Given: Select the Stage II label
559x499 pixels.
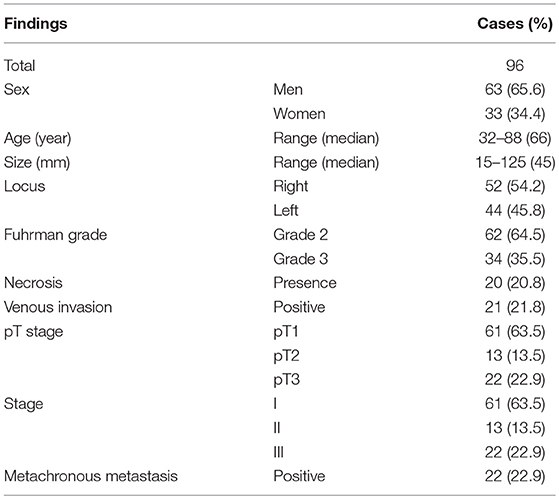Looking at the screenshot, I should click(277, 428).
